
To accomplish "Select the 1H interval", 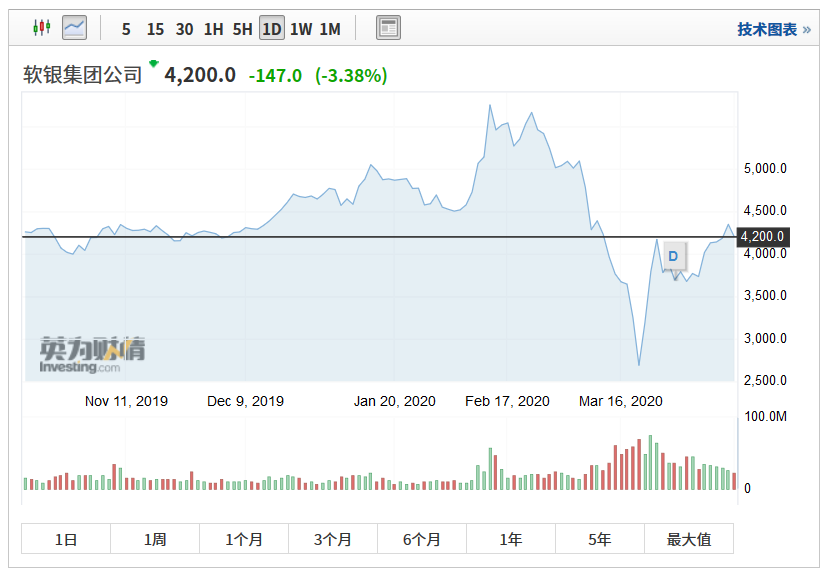I will tap(213, 29).
